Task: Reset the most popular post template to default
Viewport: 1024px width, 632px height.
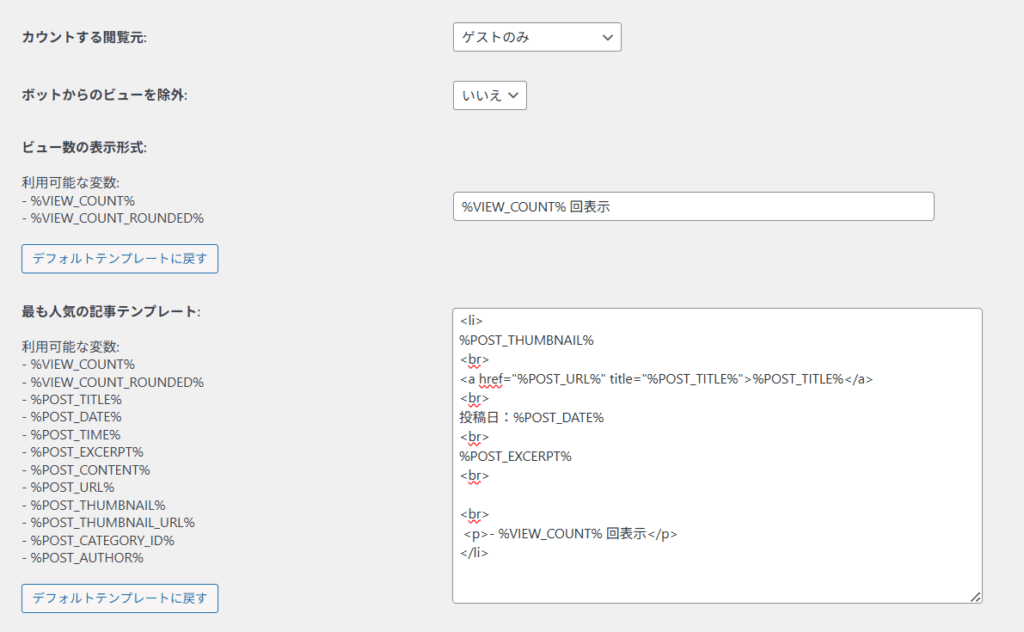Action: (x=120, y=598)
